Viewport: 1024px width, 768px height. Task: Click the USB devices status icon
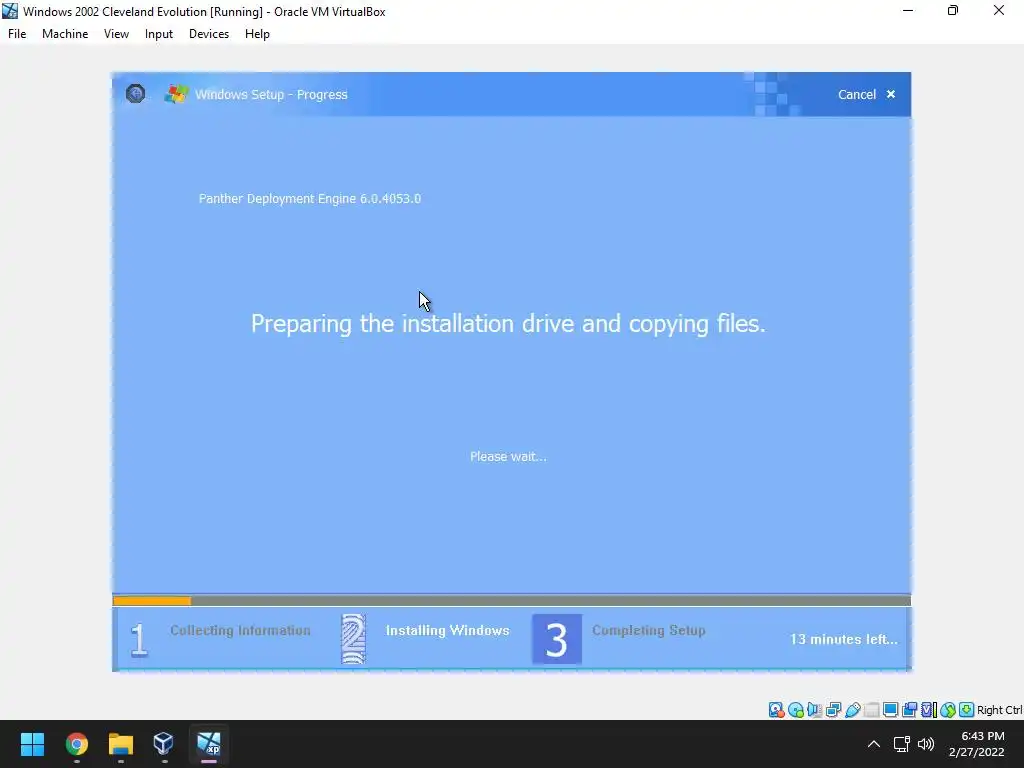point(852,710)
